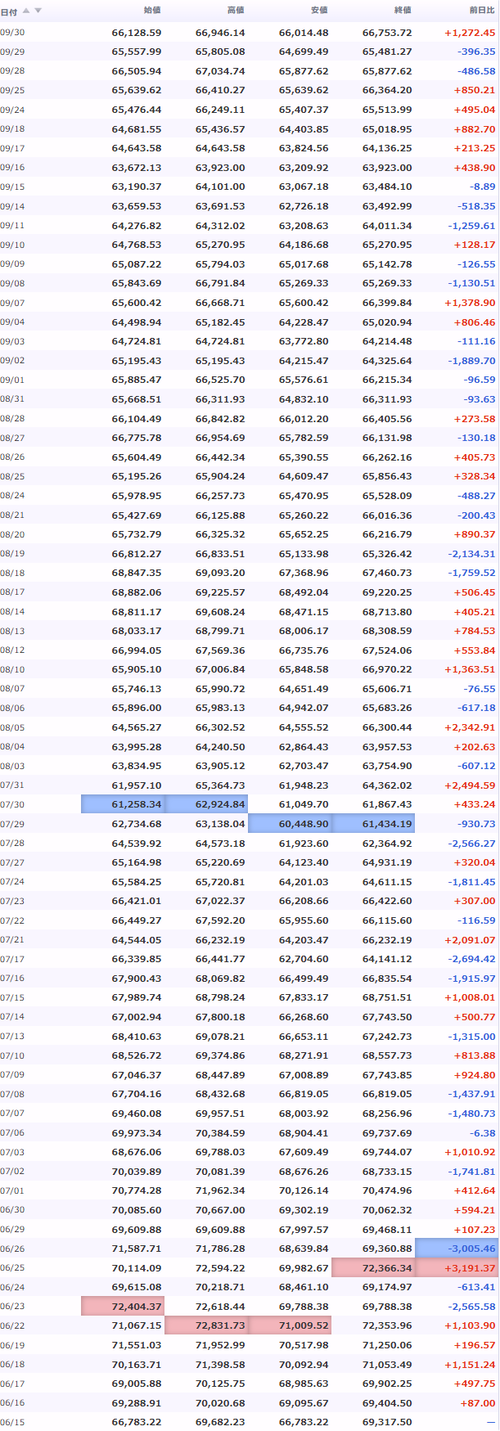Select the closing price 66,422.60
The image size is (500, 1431).
point(387,900)
